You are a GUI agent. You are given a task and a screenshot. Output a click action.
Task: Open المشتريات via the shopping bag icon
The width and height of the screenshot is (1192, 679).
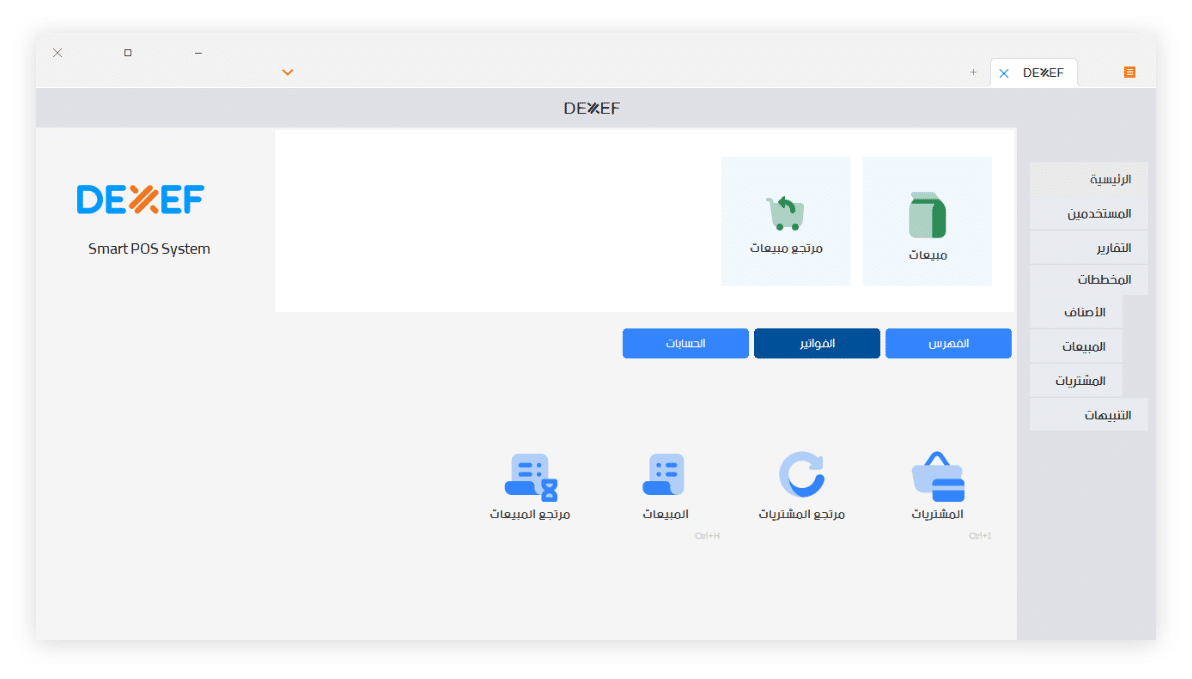click(x=940, y=477)
